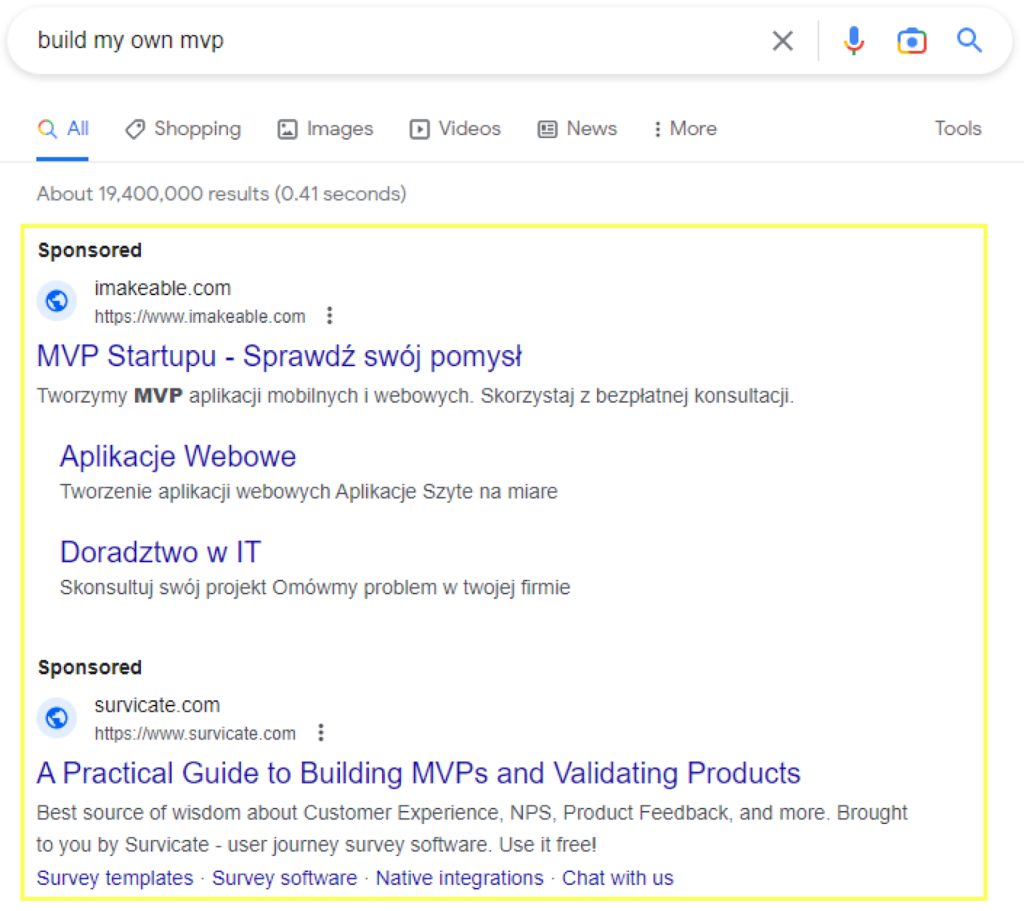1024x911 pixels.
Task: Open three-dot menu beside survicate URL
Action: [320, 733]
